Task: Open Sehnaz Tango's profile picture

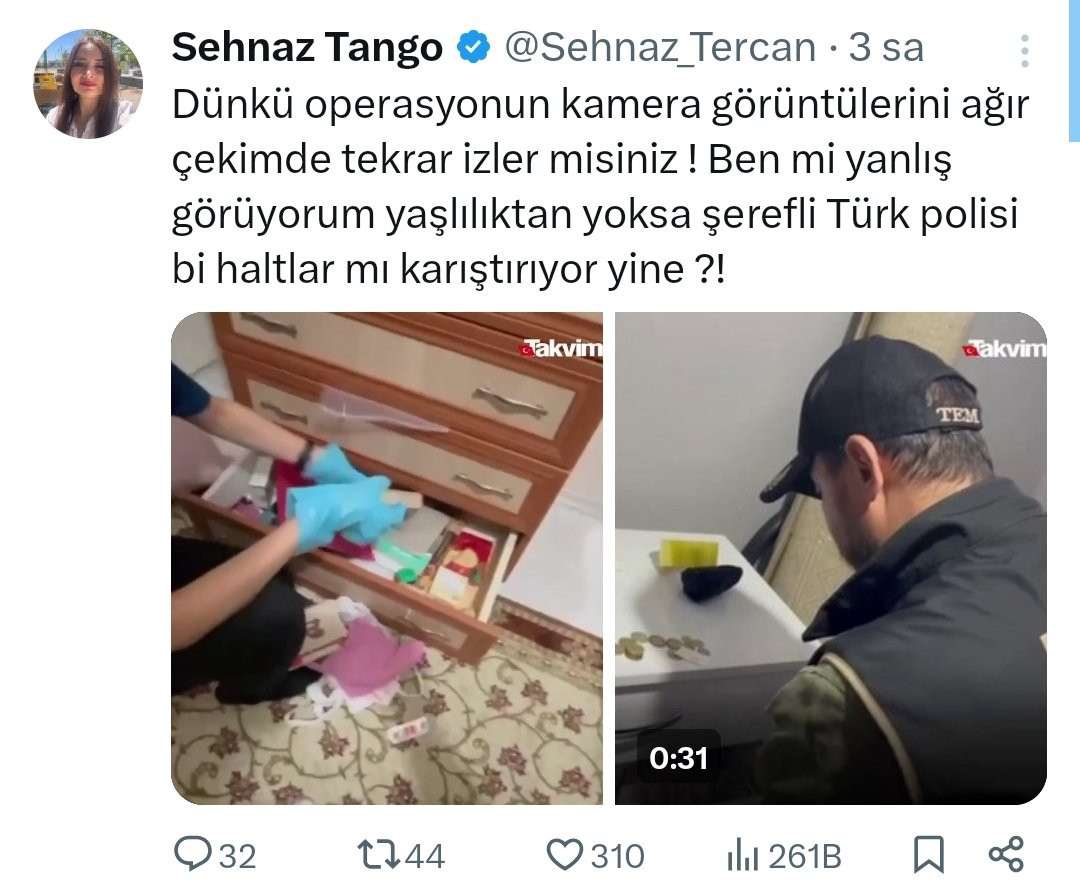Action: [x=87, y=83]
